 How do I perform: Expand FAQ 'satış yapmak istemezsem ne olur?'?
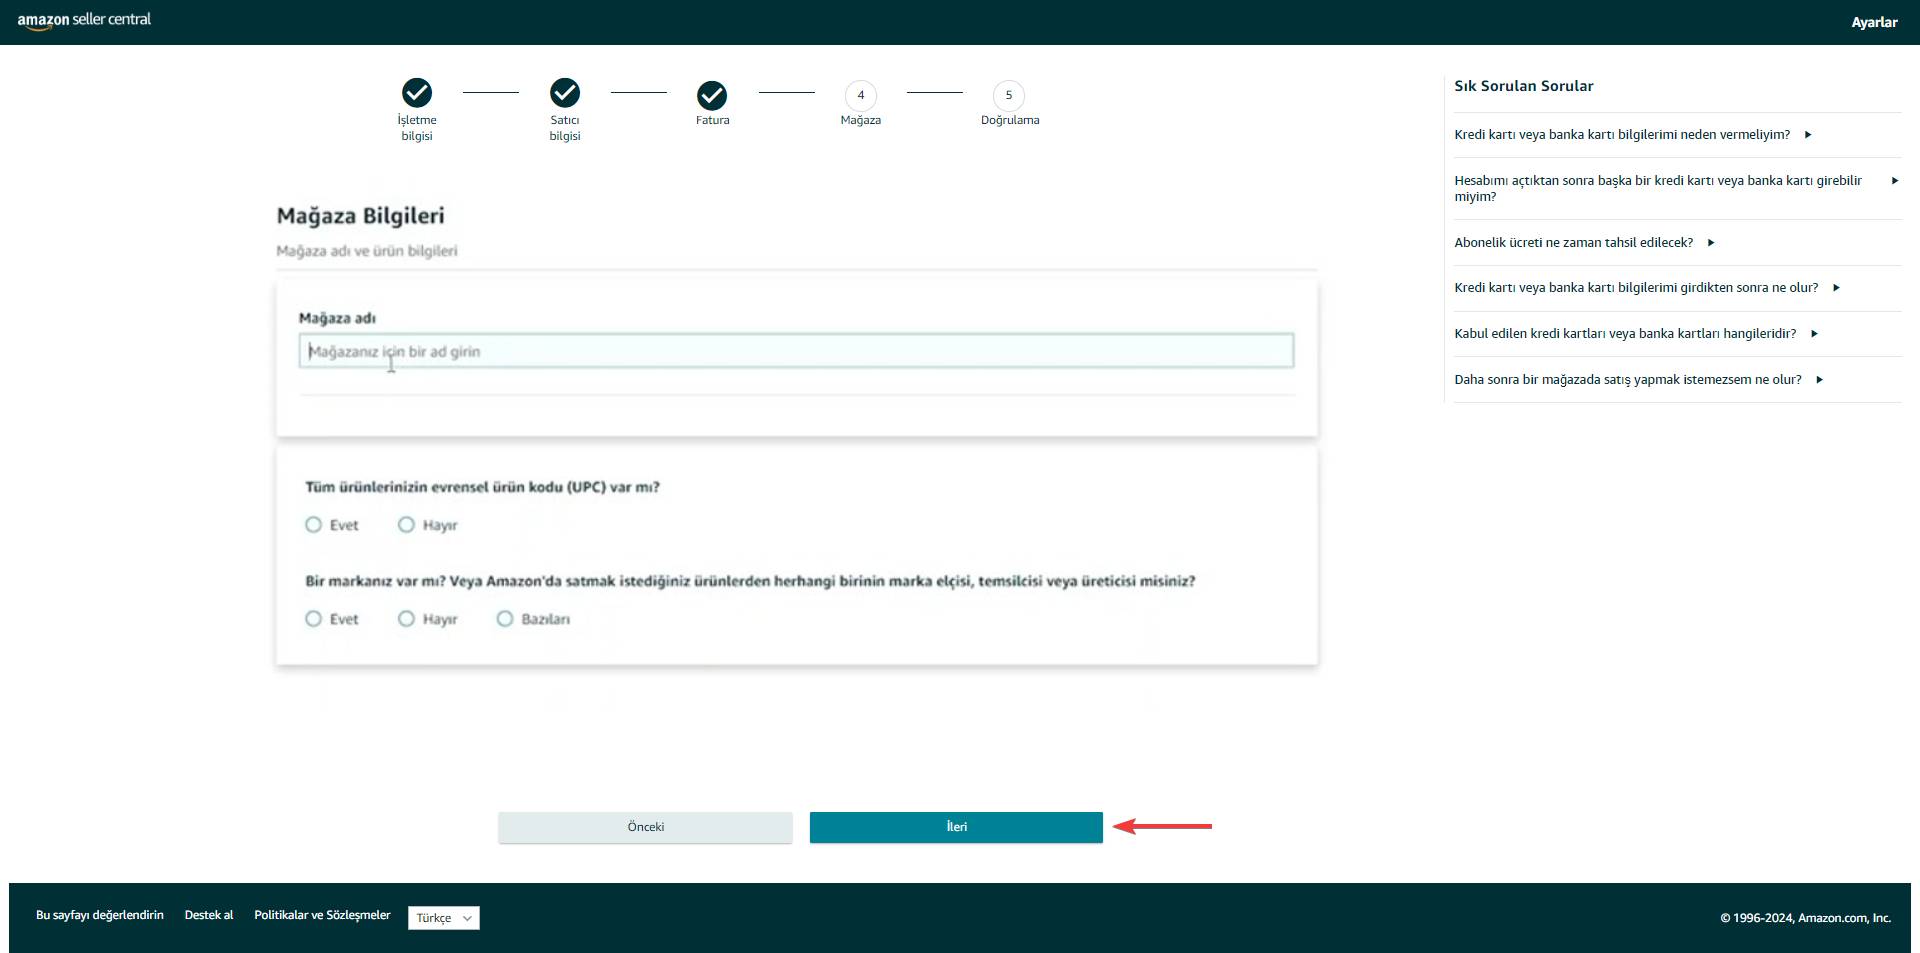(x=1638, y=380)
